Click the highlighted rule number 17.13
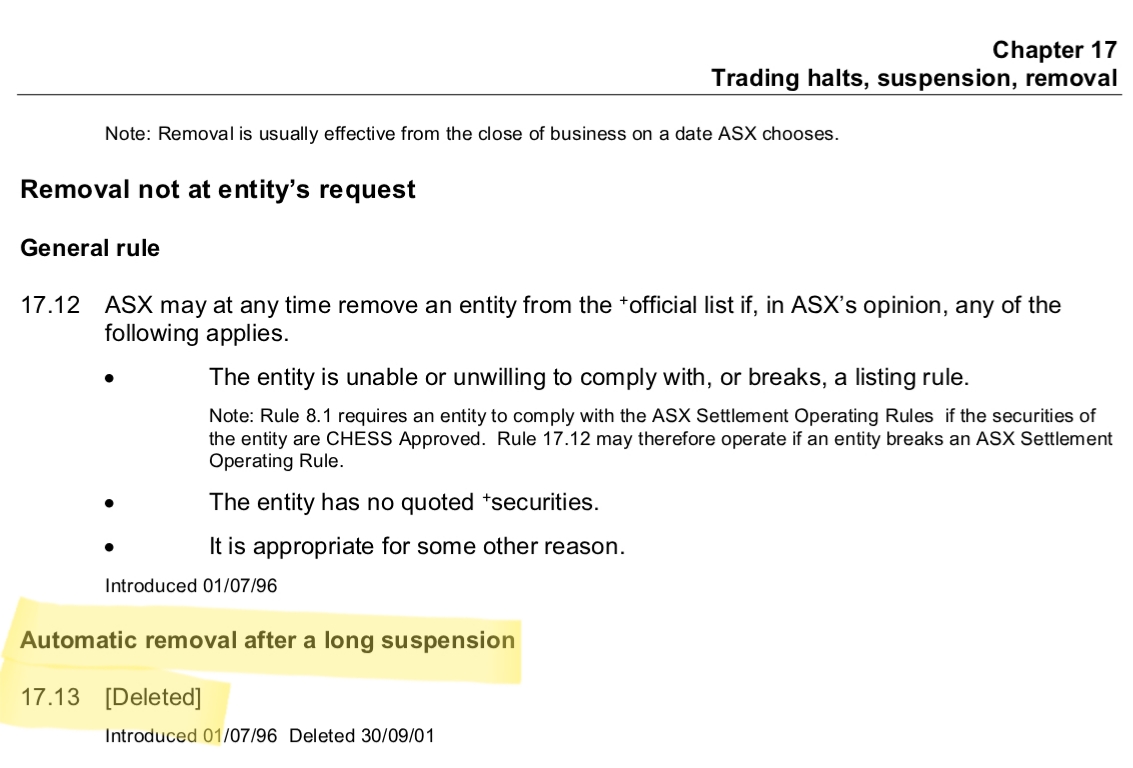Screen dimensions: 1133x768 tap(49, 697)
